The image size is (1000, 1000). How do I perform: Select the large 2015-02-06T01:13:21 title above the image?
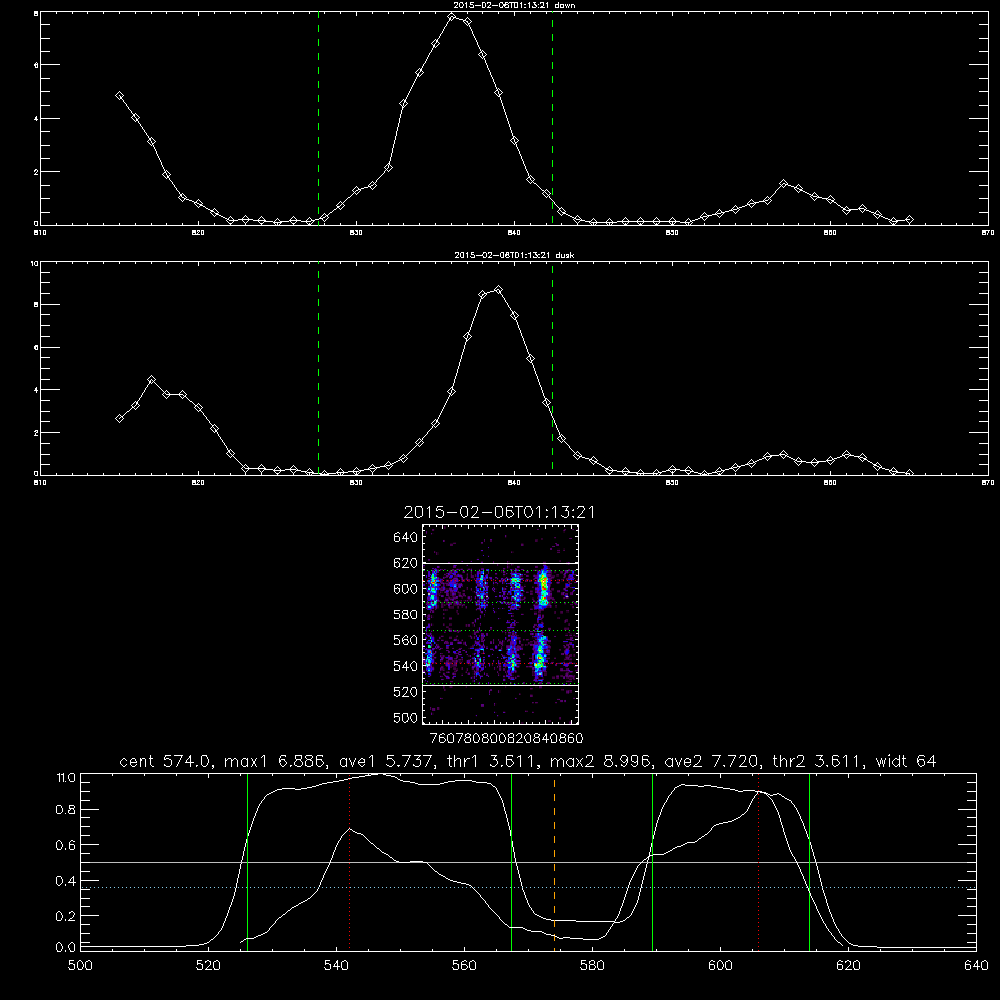point(499,512)
